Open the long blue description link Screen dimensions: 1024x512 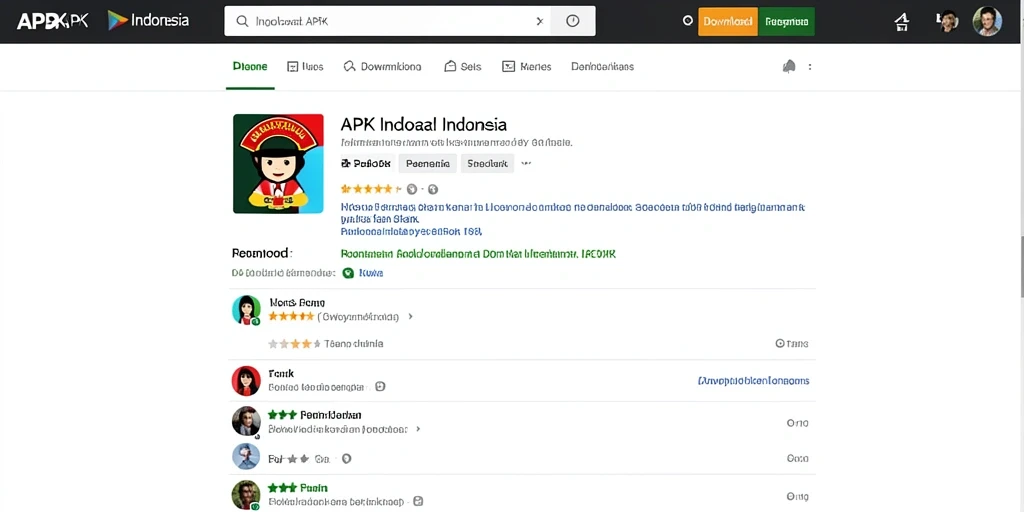(573, 214)
